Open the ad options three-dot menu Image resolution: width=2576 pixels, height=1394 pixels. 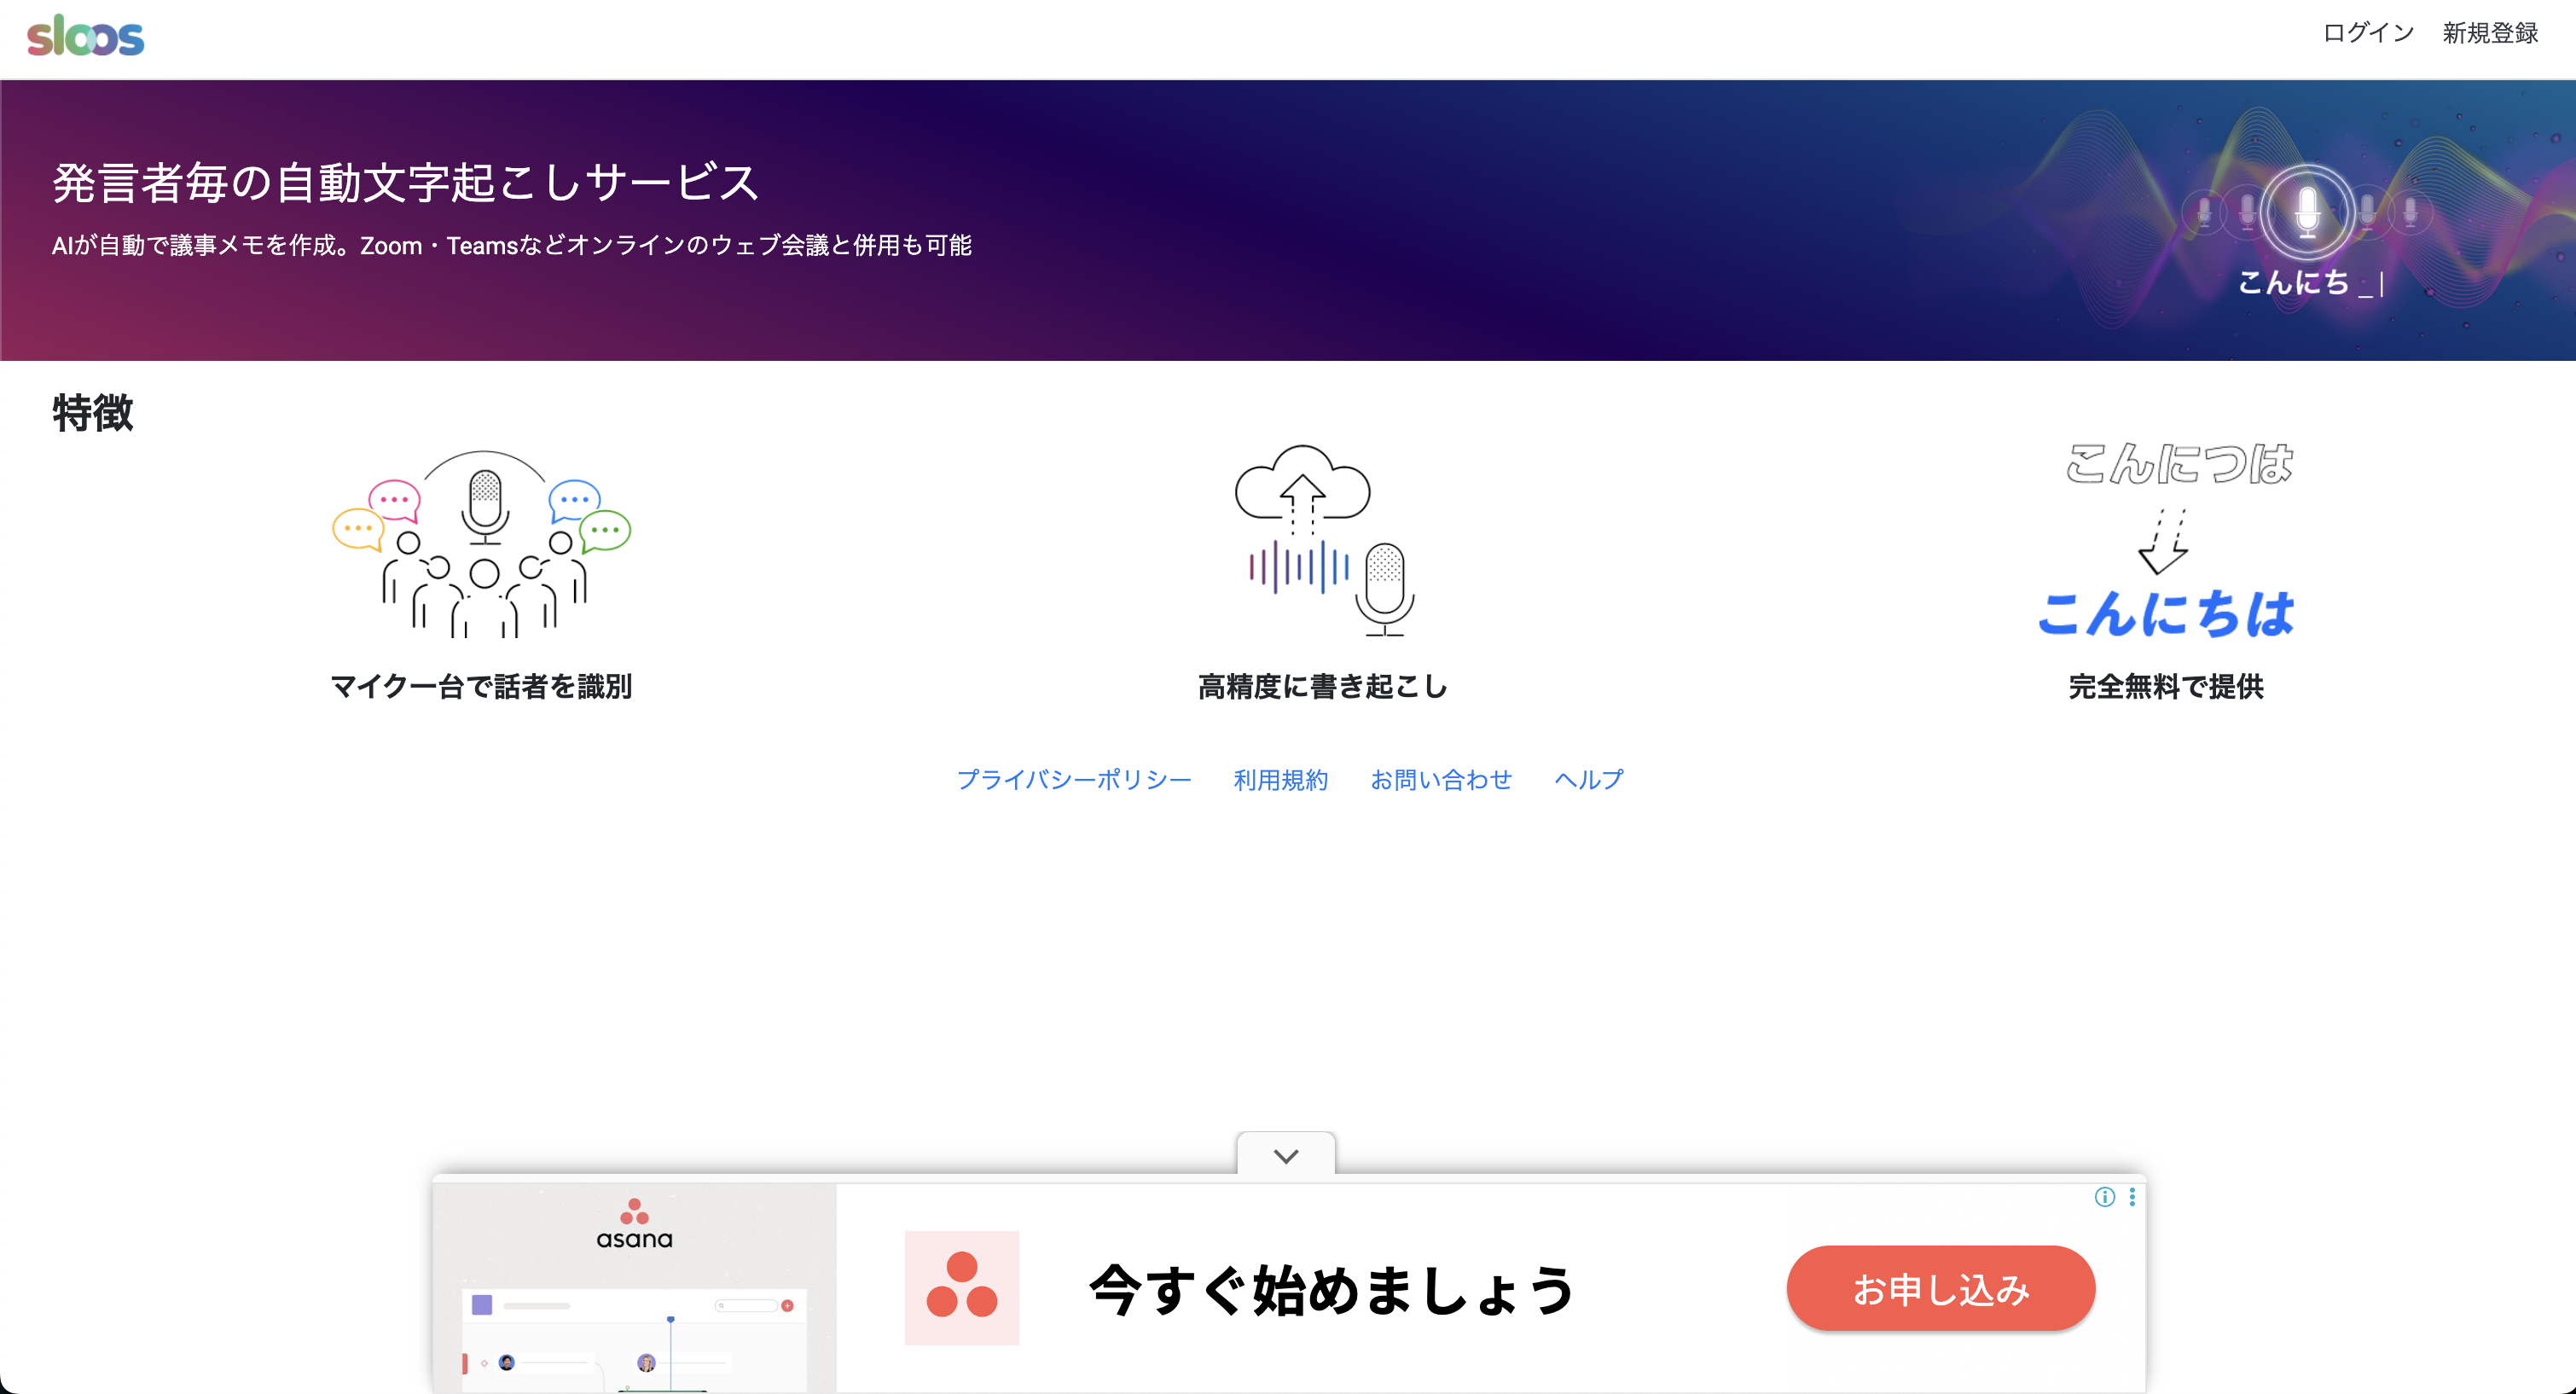[x=2132, y=1197]
